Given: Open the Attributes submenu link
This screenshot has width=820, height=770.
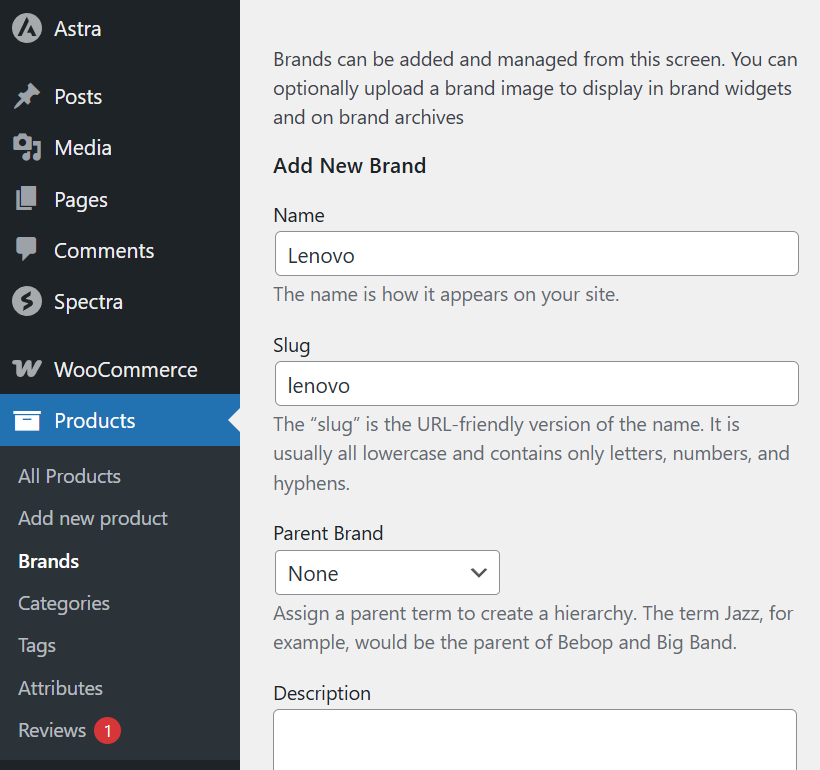Looking at the screenshot, I should pos(60,688).
